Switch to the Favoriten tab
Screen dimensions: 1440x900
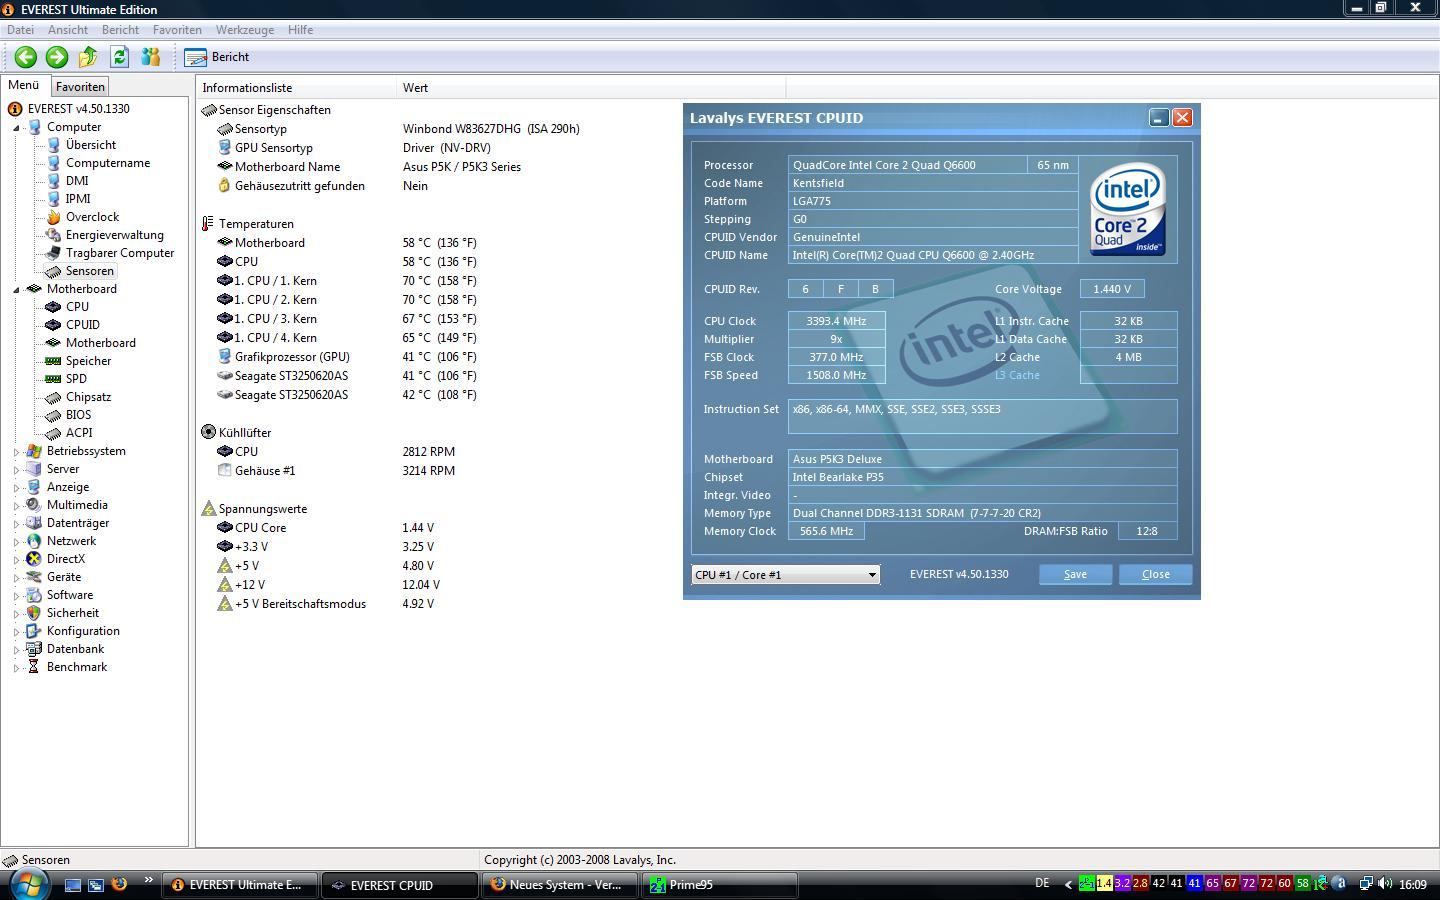click(80, 87)
